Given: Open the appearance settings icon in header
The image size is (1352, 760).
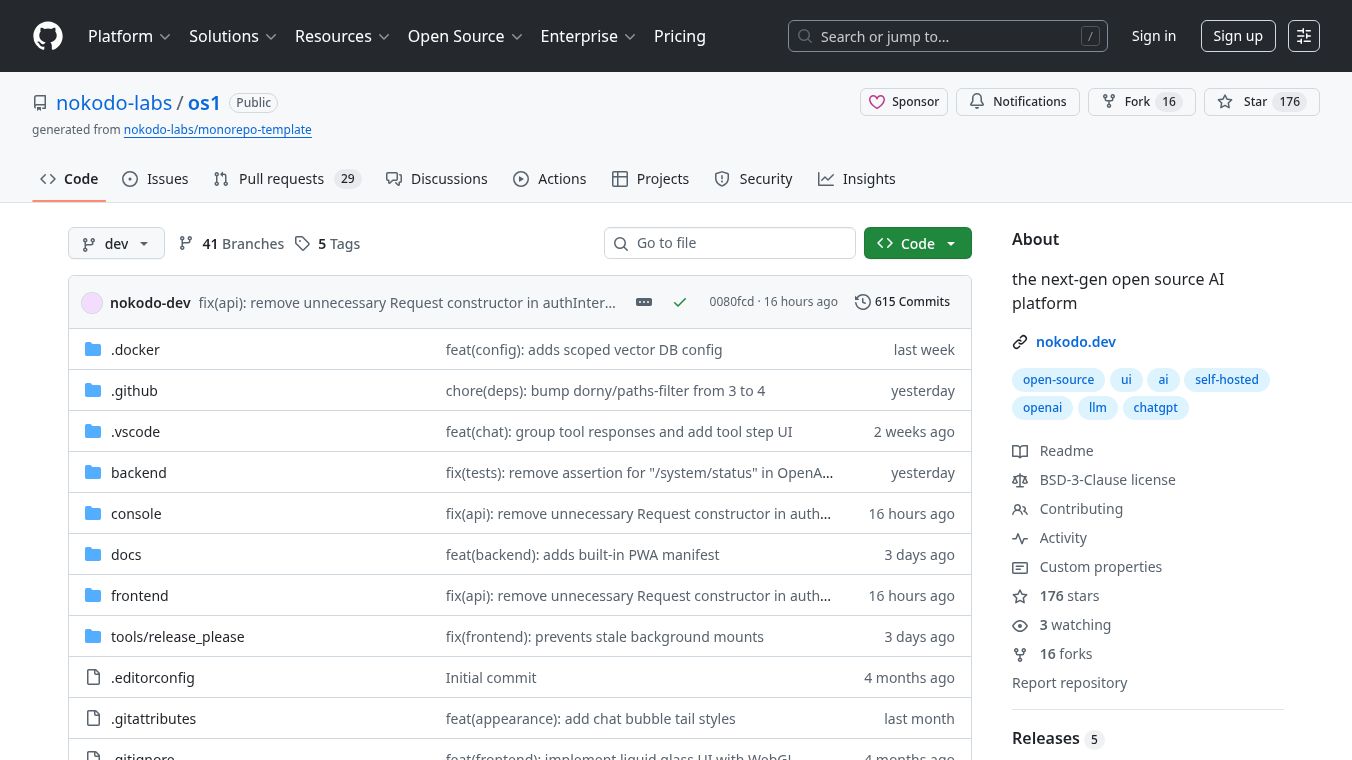Looking at the screenshot, I should pos(1303,36).
